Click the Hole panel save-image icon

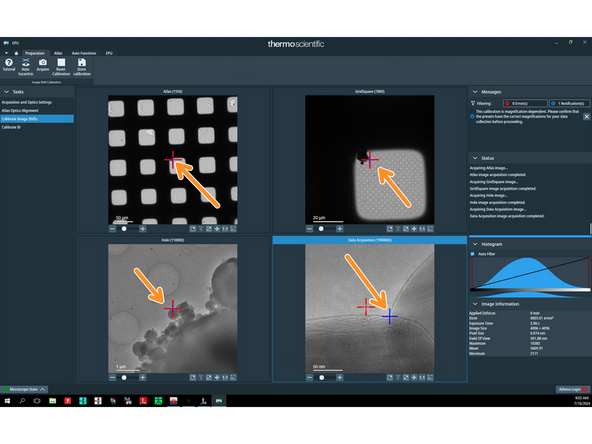coord(193,378)
